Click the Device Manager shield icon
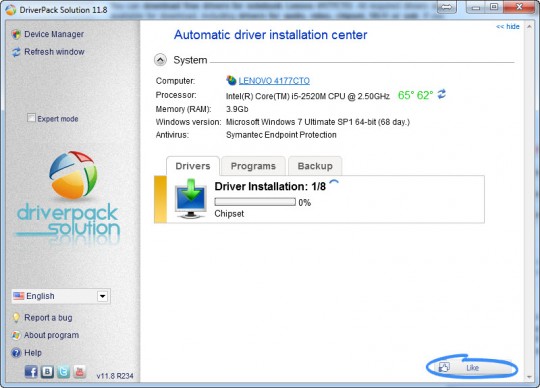Image resolution: width=540 pixels, height=388 pixels. point(16,34)
